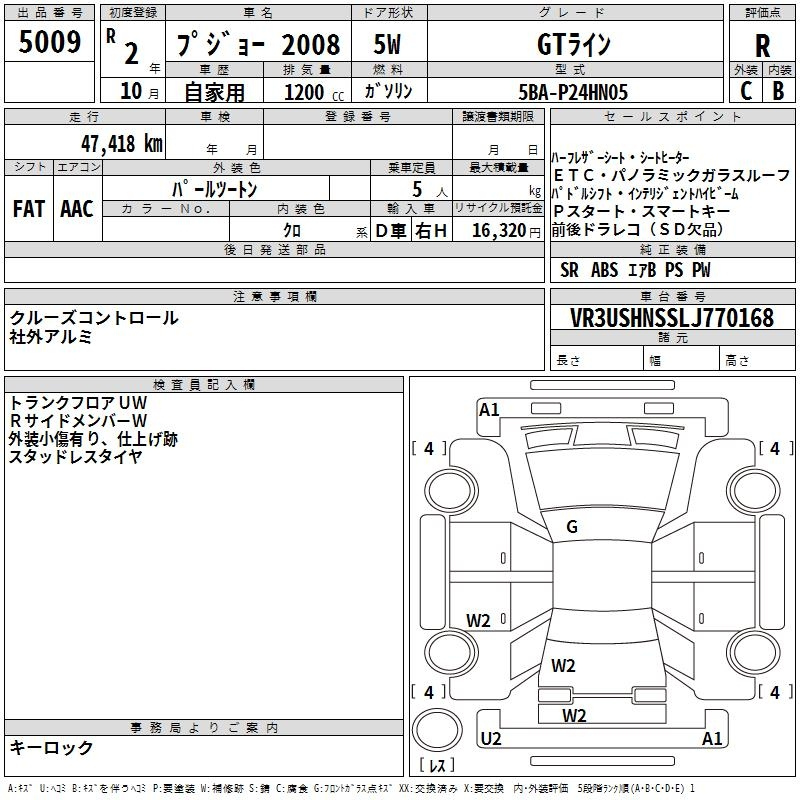Click the shift type FAT
800x800 pixels.
pos(29,209)
